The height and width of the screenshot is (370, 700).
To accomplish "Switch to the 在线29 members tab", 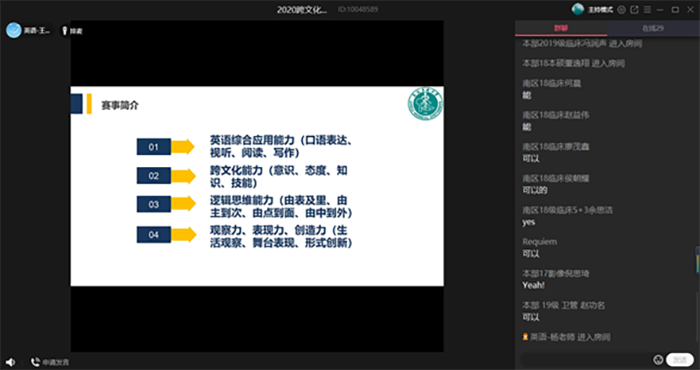I will tap(653, 28).
